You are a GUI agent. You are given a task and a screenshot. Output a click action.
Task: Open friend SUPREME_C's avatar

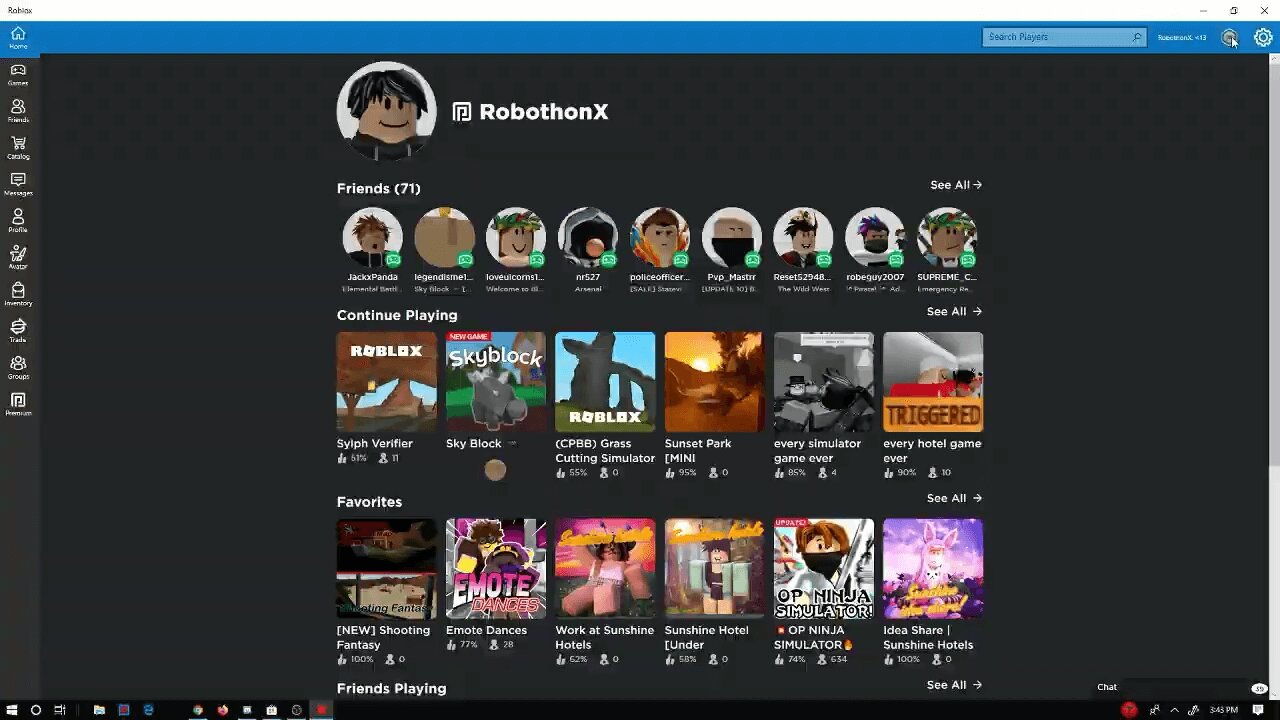coord(947,238)
